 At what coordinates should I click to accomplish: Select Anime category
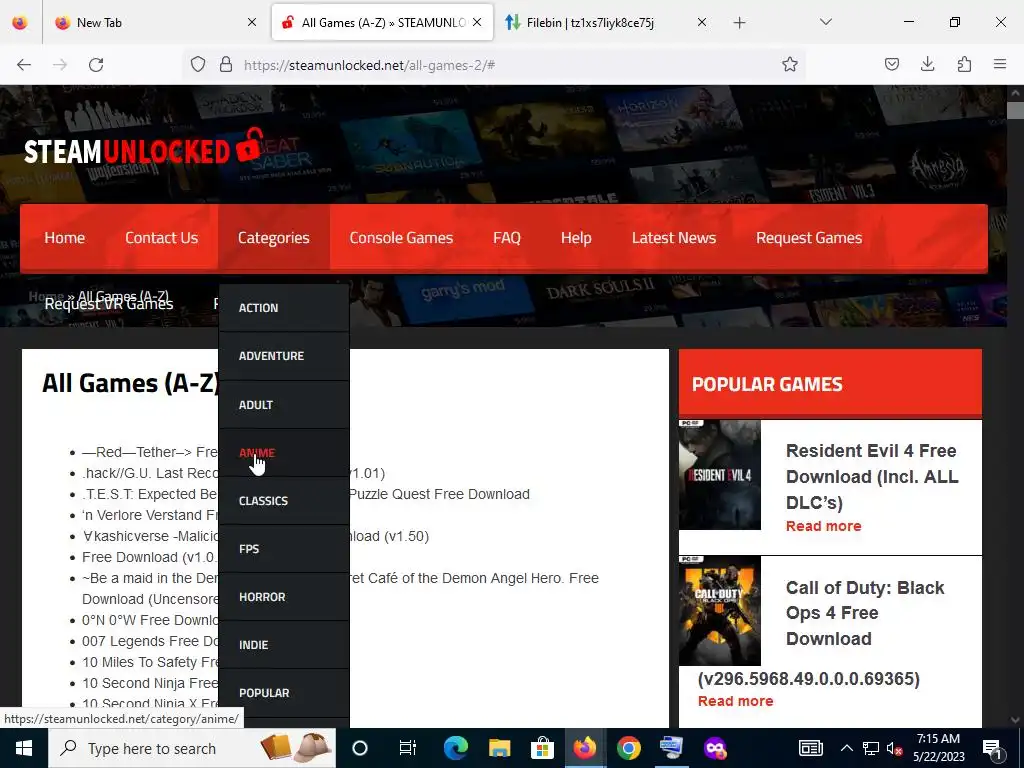point(284,453)
